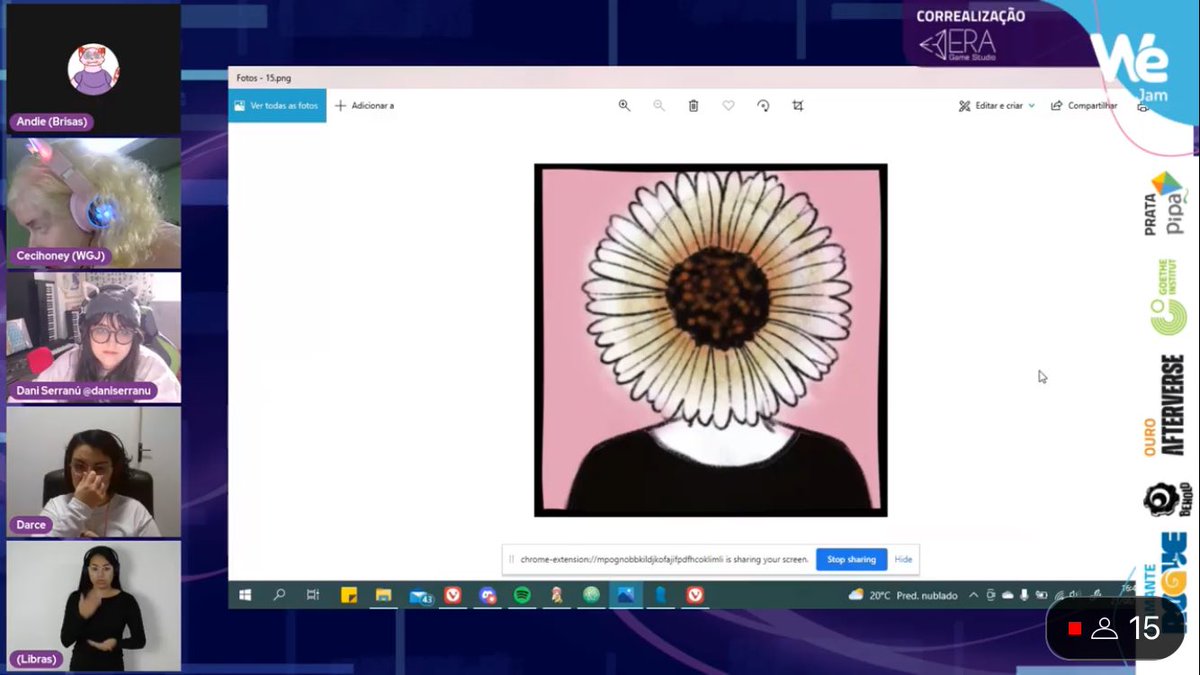Select Cecihoney (WGJ) webcam tile
This screenshot has width=1200, height=675.
(x=93, y=203)
